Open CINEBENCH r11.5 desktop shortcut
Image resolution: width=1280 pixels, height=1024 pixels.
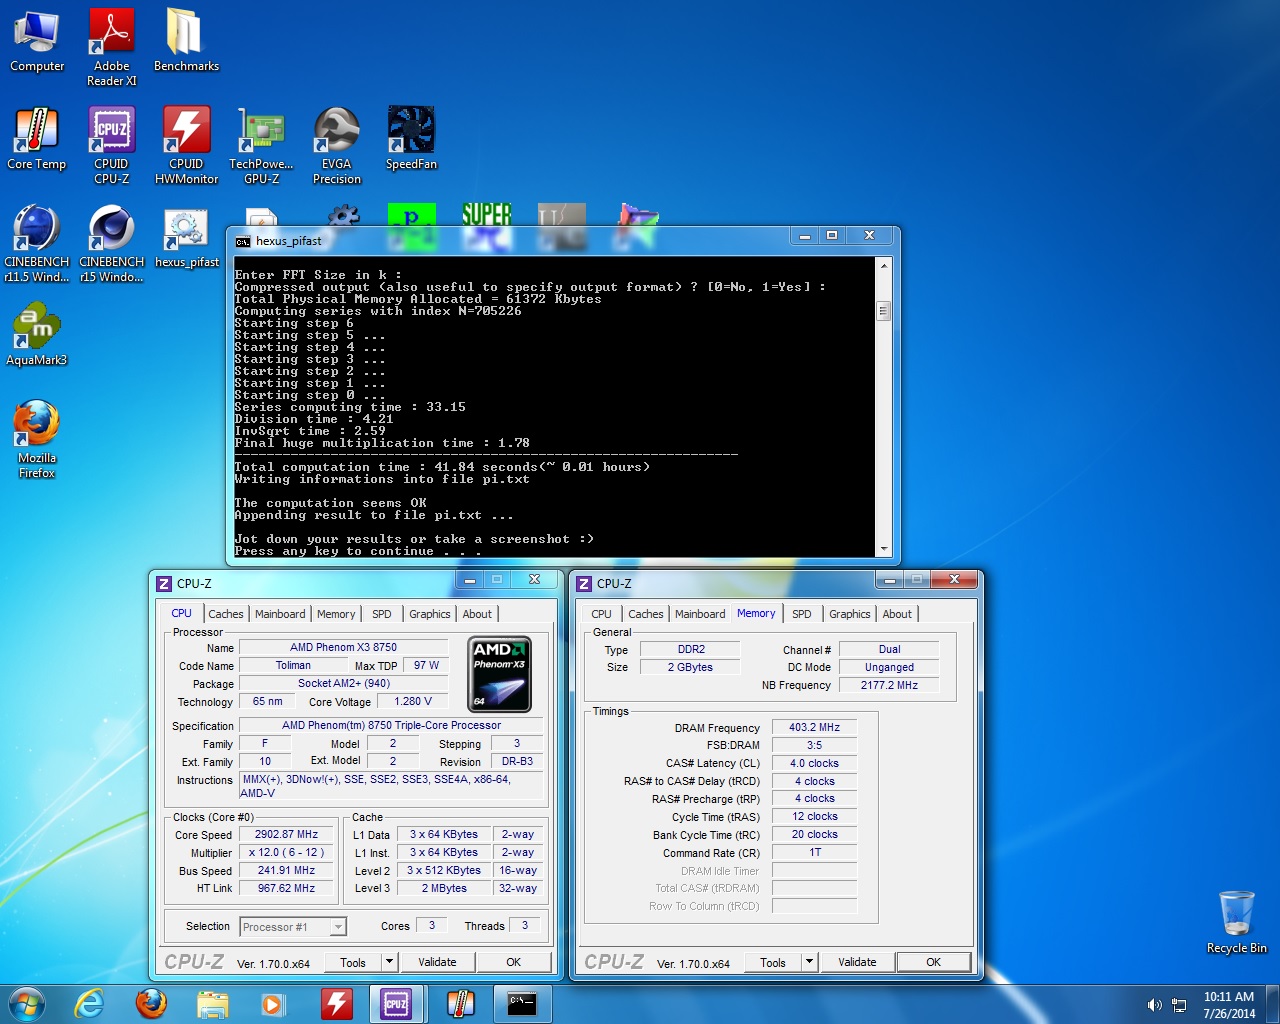37,243
